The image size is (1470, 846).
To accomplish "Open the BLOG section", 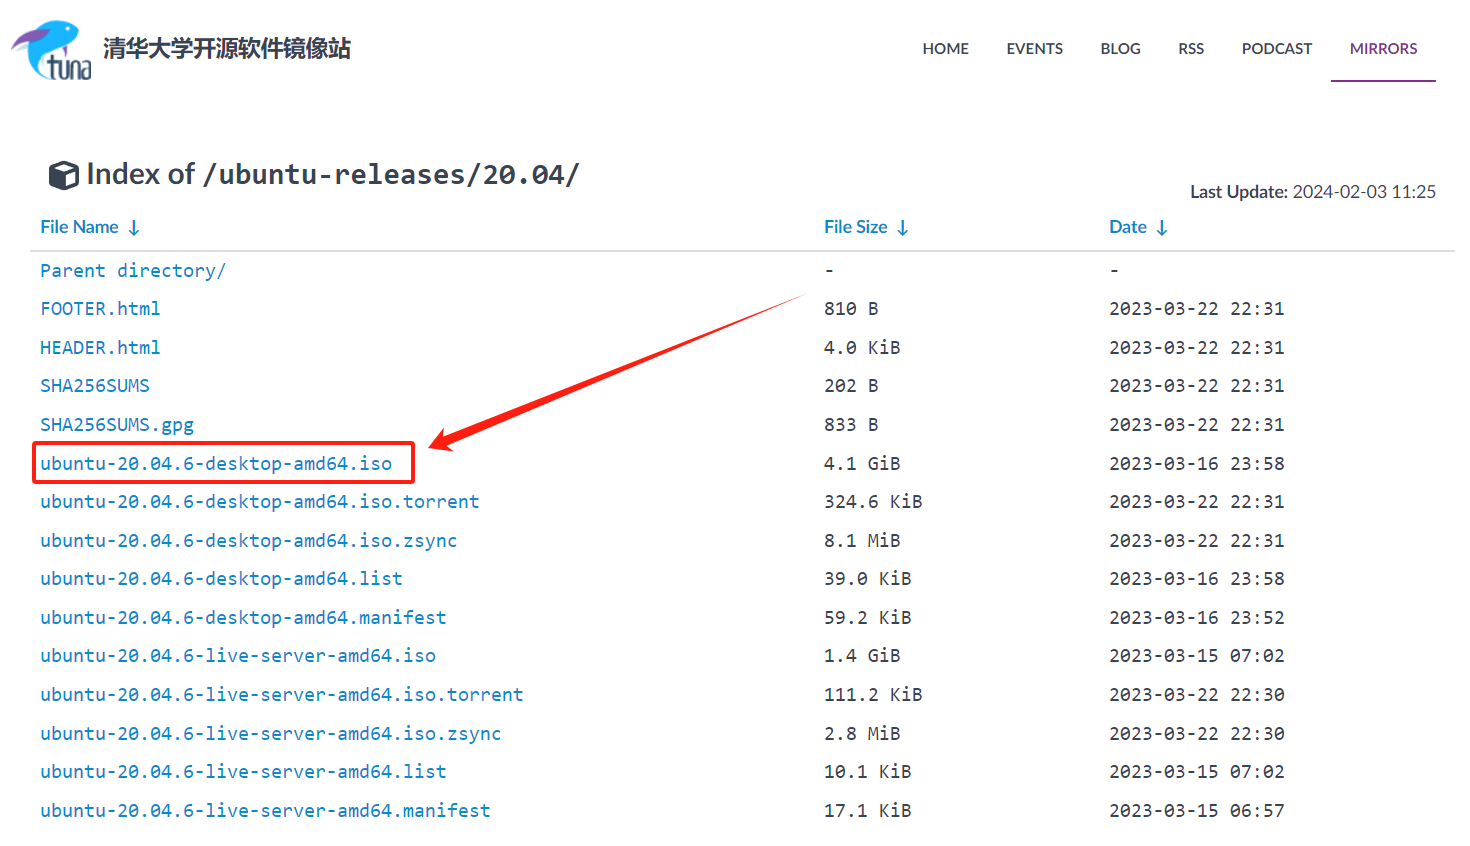I will (1119, 48).
